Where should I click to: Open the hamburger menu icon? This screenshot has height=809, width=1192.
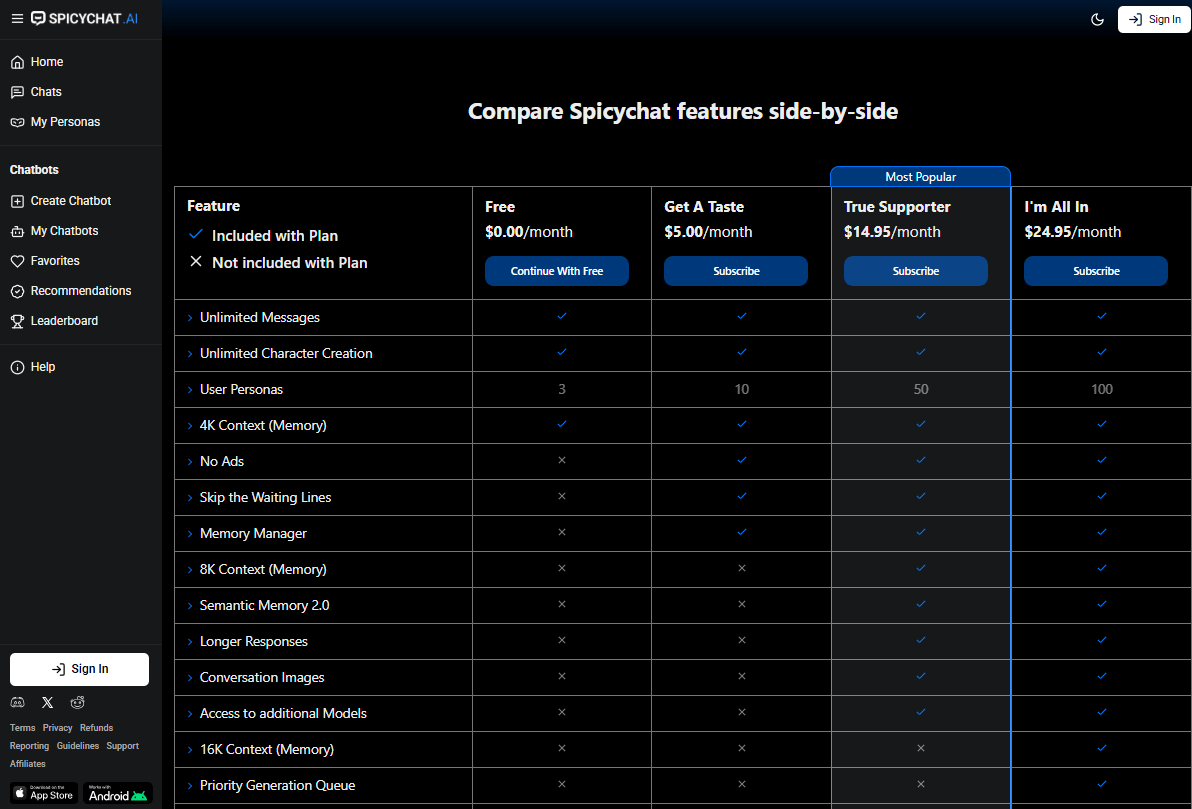click(x=17, y=18)
